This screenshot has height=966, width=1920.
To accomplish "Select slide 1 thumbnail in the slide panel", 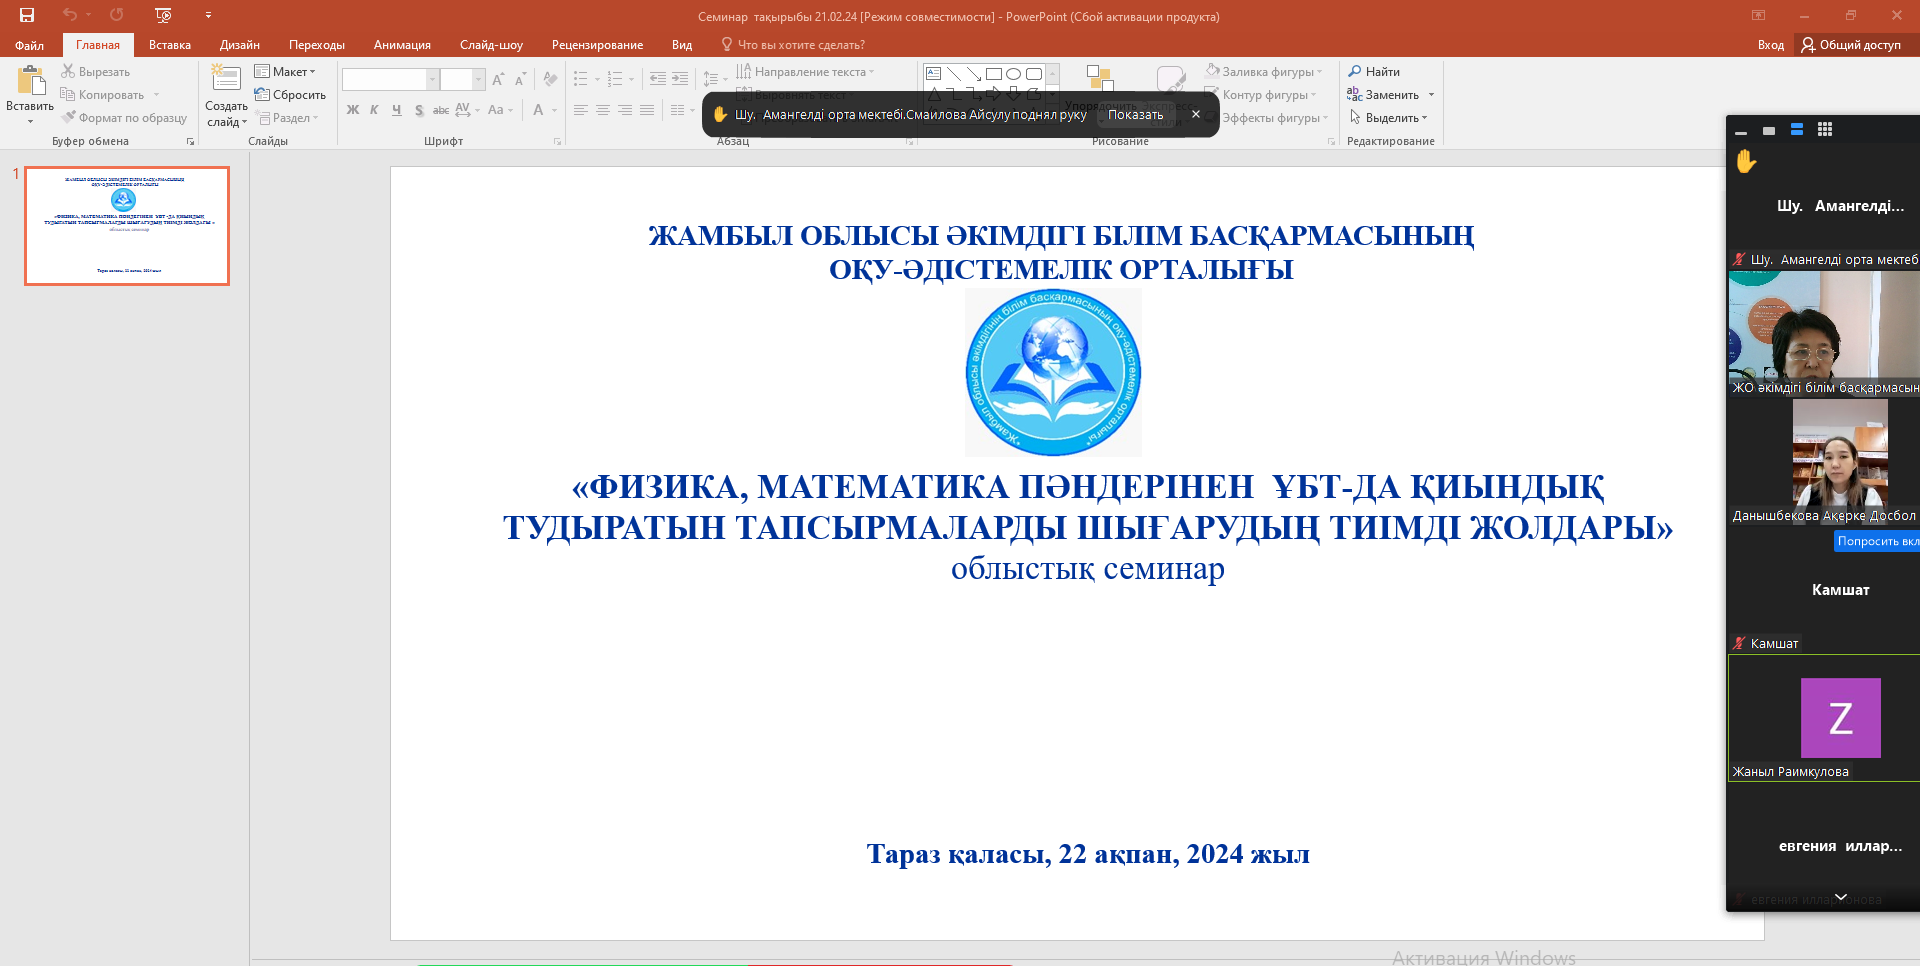I will [x=127, y=226].
